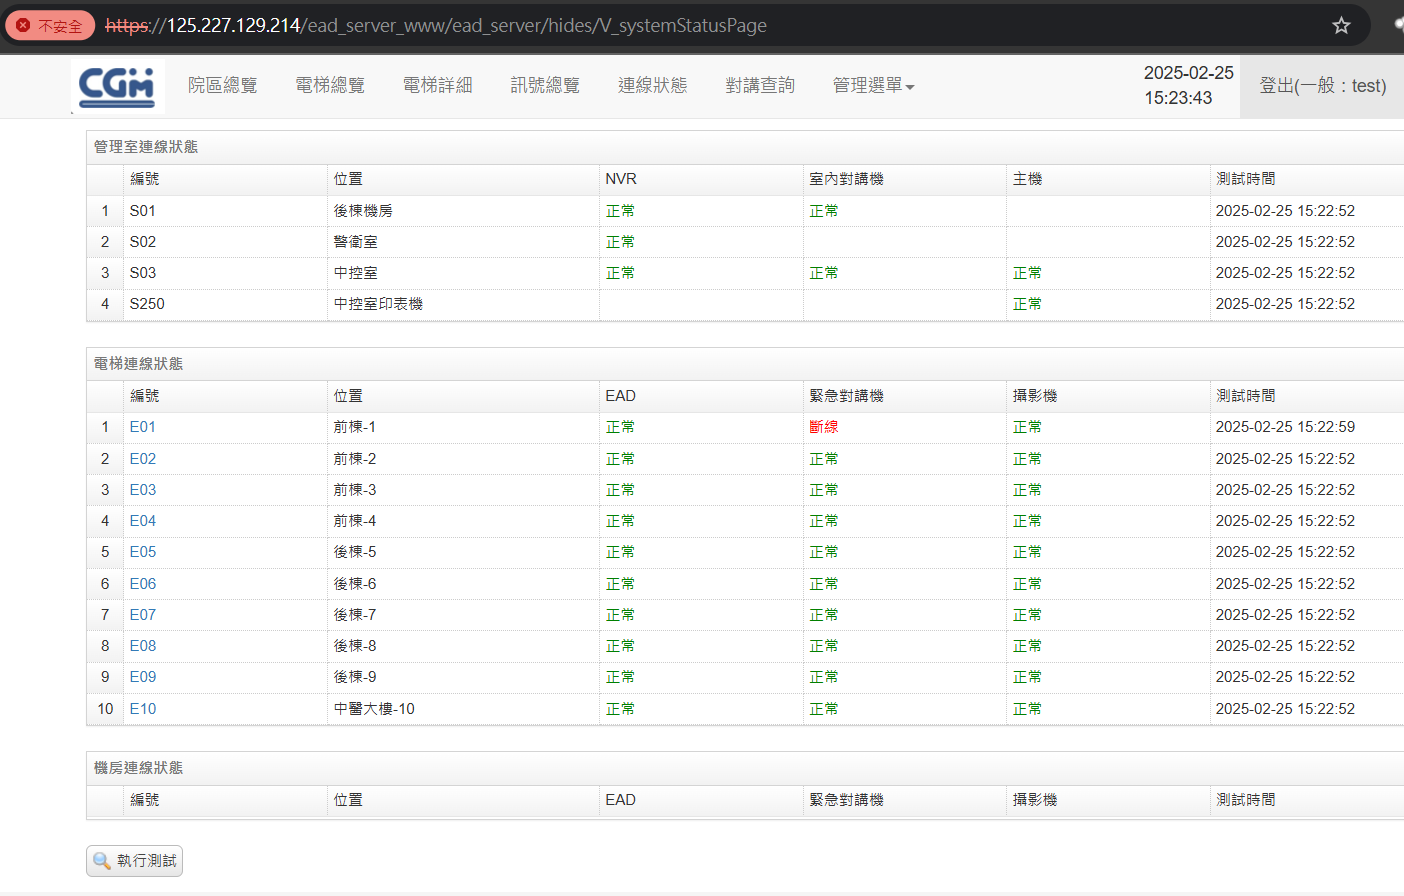Open the 電梯總覽 menu item

coord(330,85)
